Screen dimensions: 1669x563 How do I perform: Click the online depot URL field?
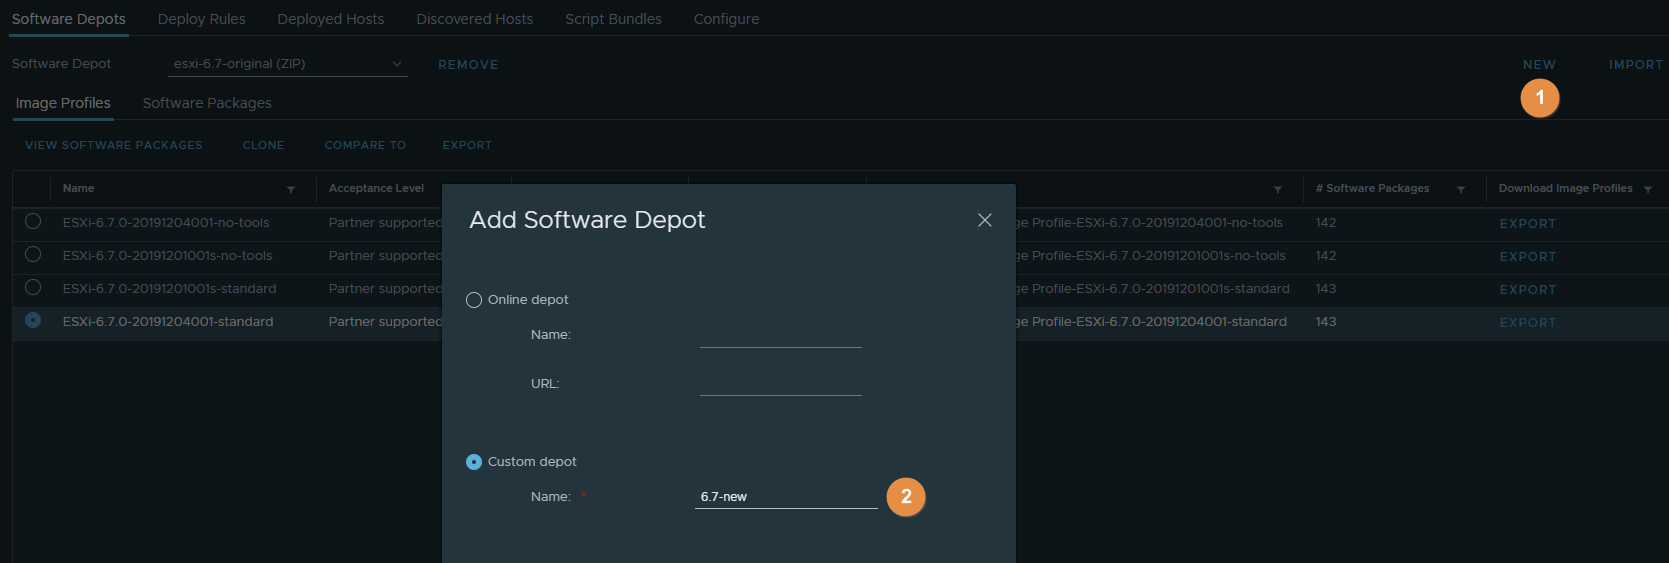[780, 384]
